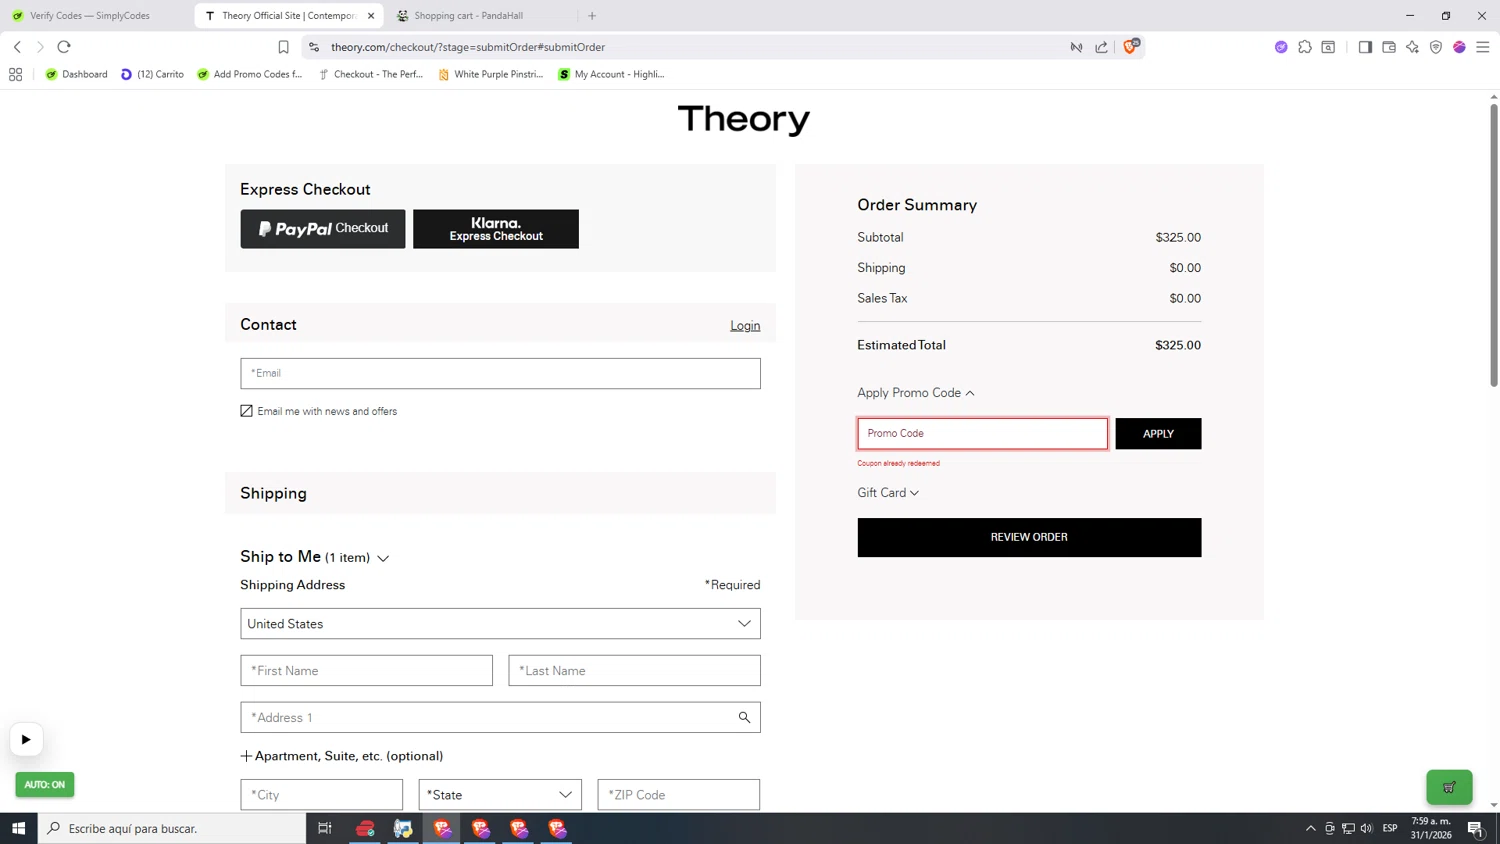Click the ESP language indicator
Screen dimensions: 1500x844
pyautogui.click(x=1390, y=828)
